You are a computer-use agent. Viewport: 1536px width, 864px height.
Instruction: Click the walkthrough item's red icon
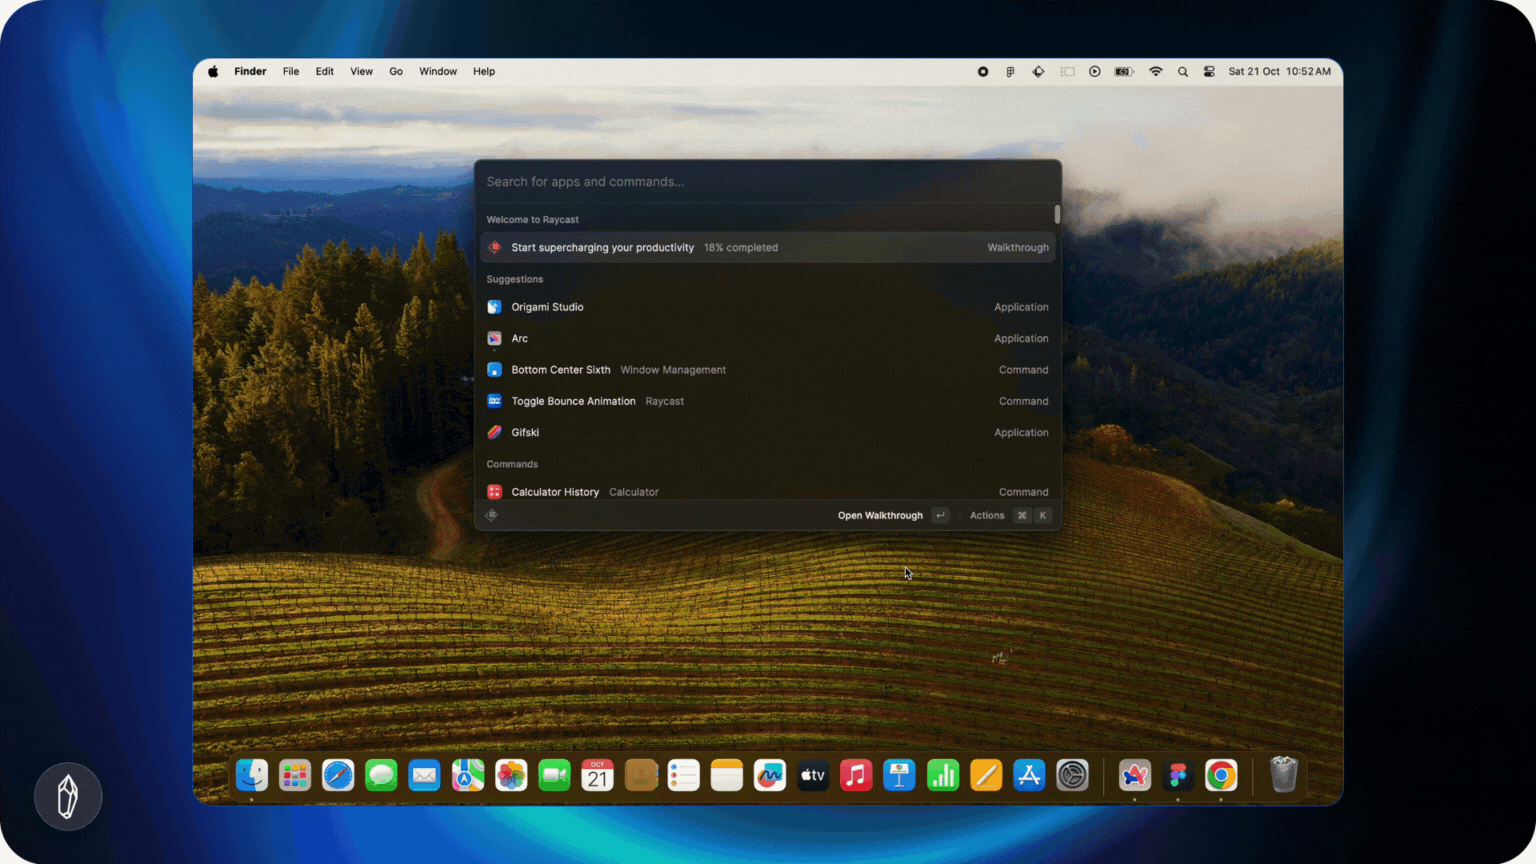(494, 247)
